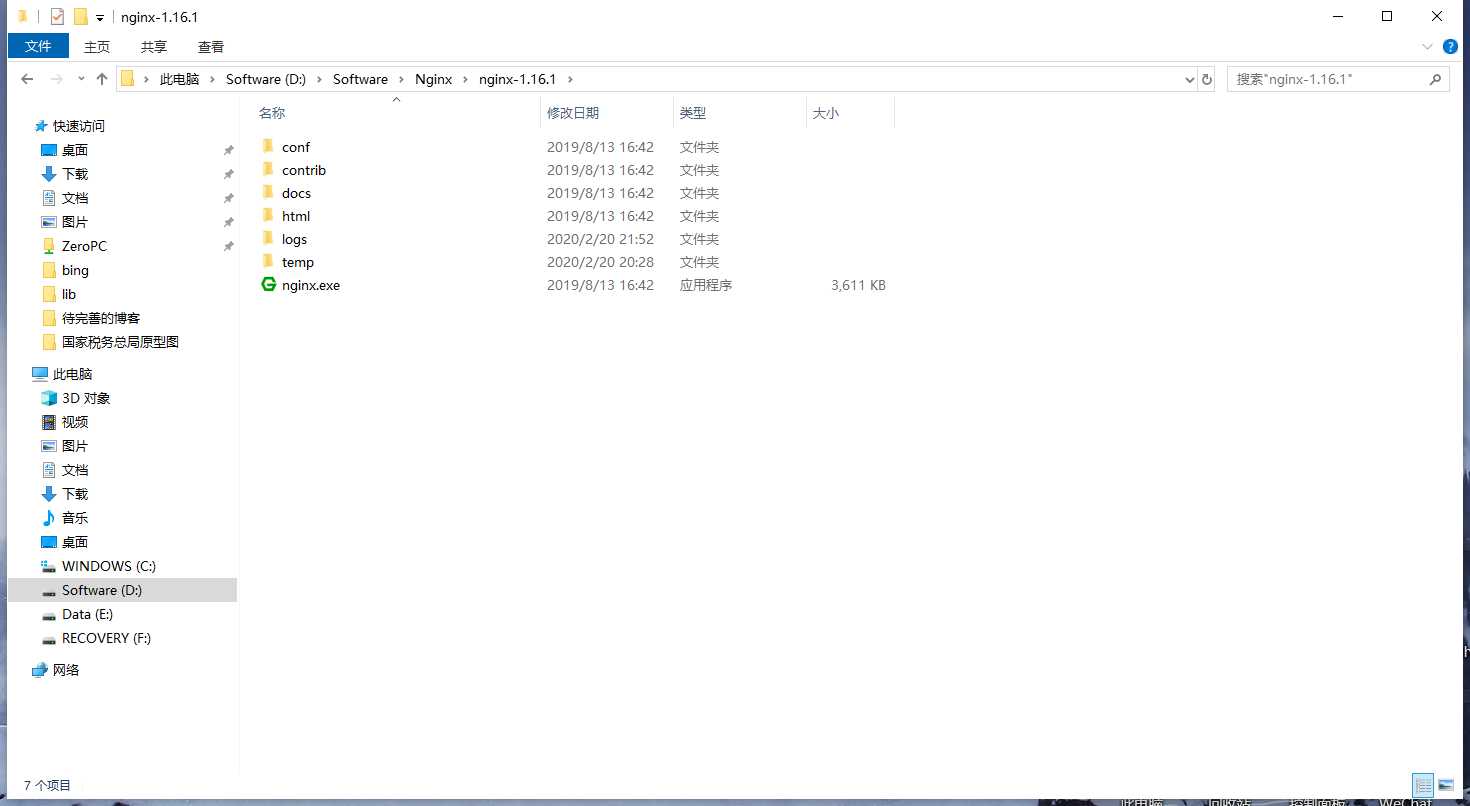Click the search magnifier icon

click(1435, 79)
